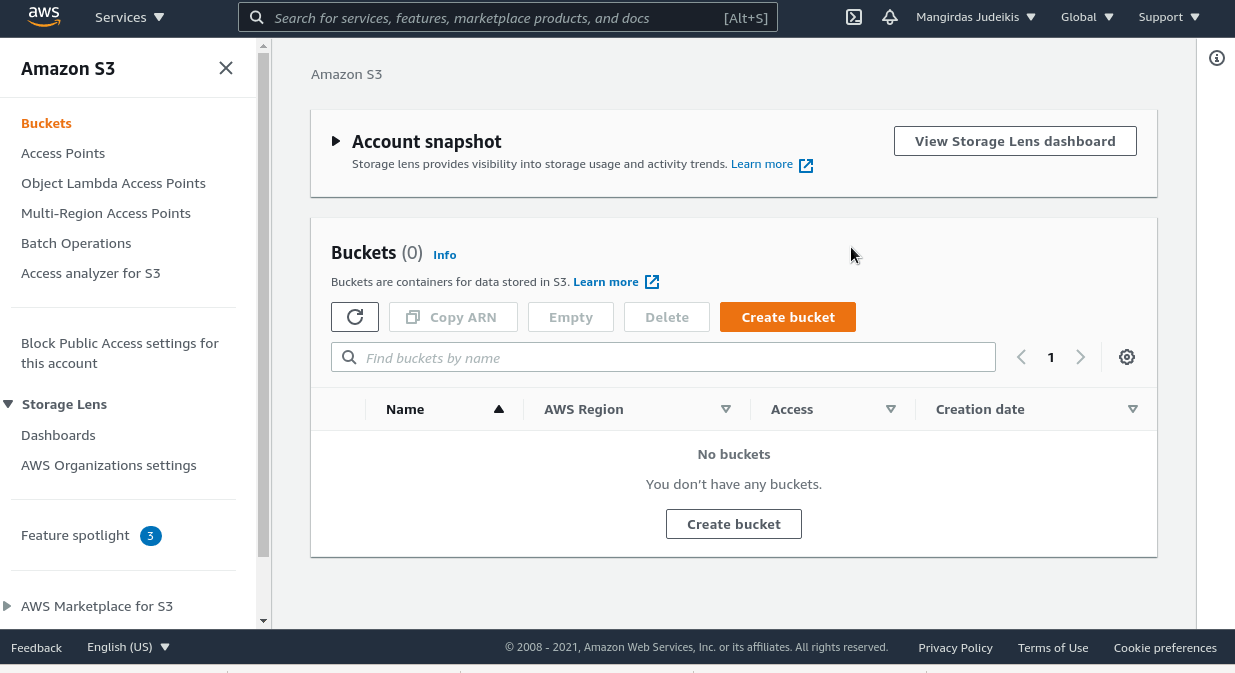Open Batch Operations from sidebar
1235x673 pixels.
click(x=76, y=243)
